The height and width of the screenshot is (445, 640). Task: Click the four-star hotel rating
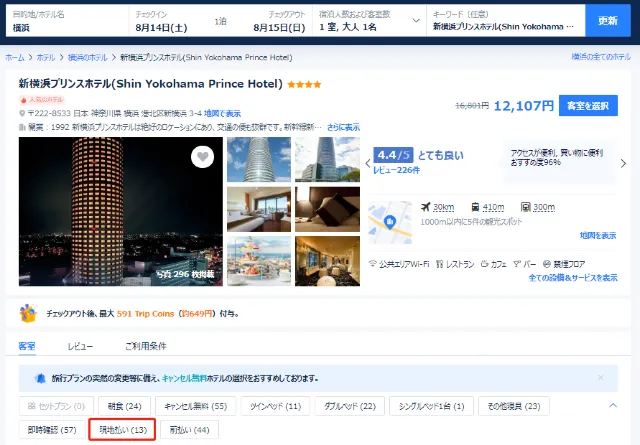click(x=304, y=85)
